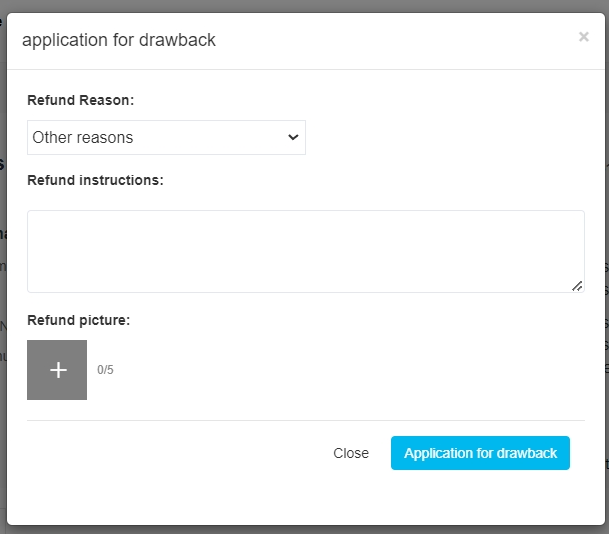Click the text area resize grip icon
This screenshot has width=609, height=534.
[x=577, y=286]
